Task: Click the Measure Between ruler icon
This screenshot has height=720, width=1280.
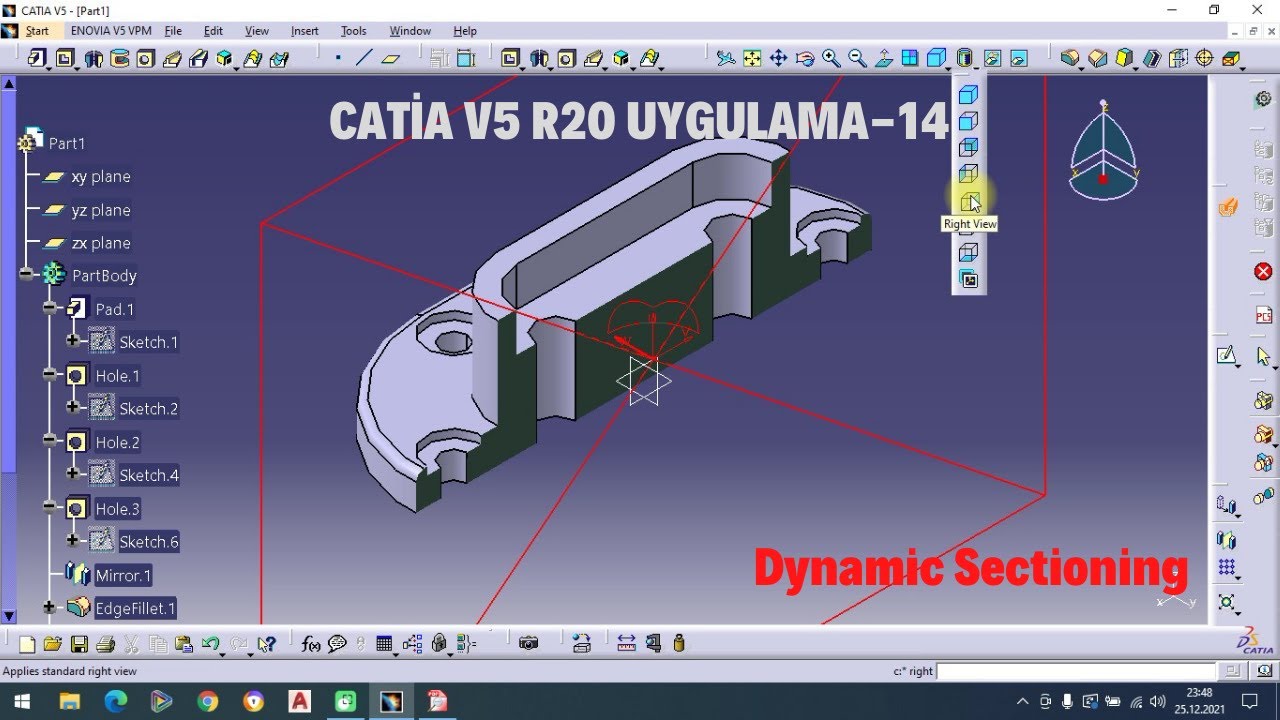Action: coord(627,644)
